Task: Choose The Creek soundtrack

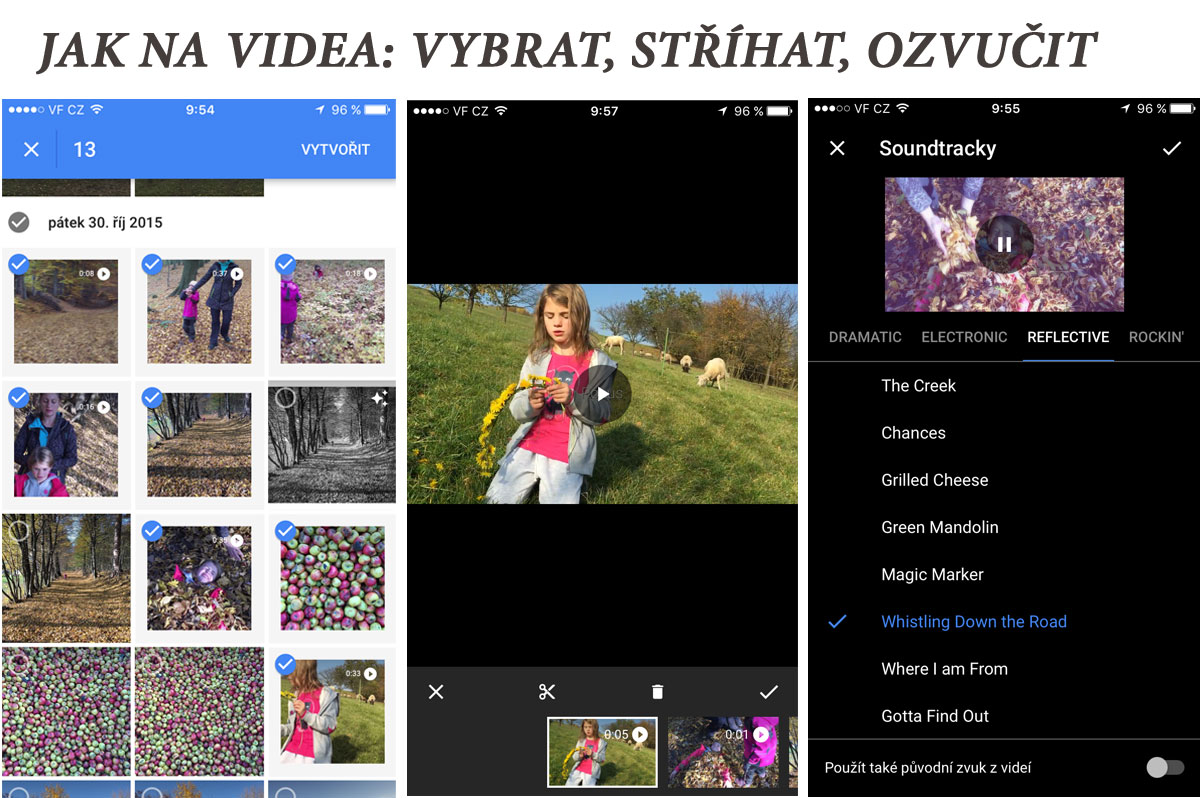Action: click(x=918, y=386)
